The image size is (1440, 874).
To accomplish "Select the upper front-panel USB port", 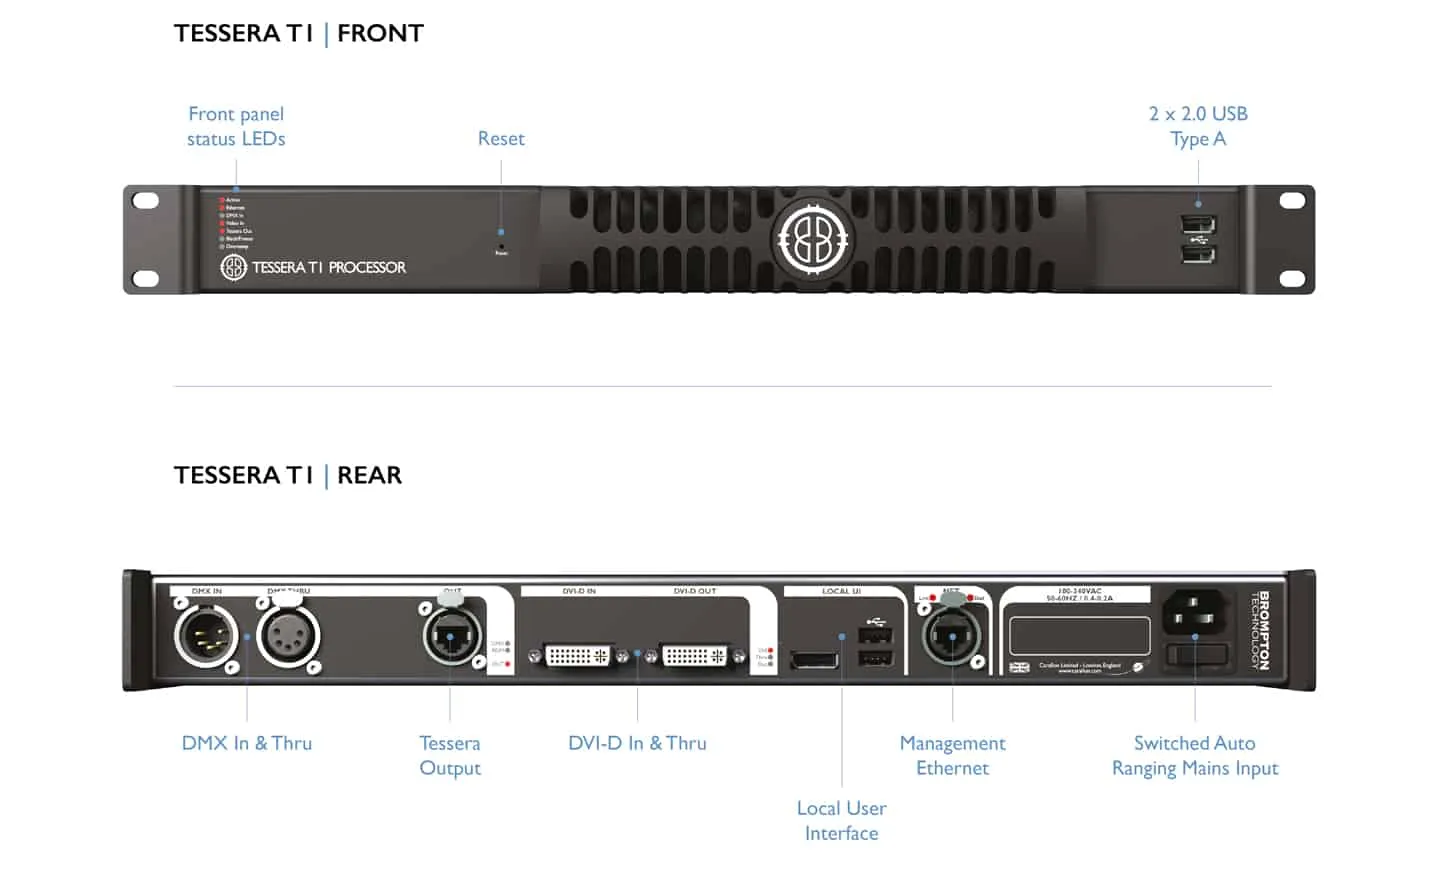I will pyautogui.click(x=1198, y=224).
